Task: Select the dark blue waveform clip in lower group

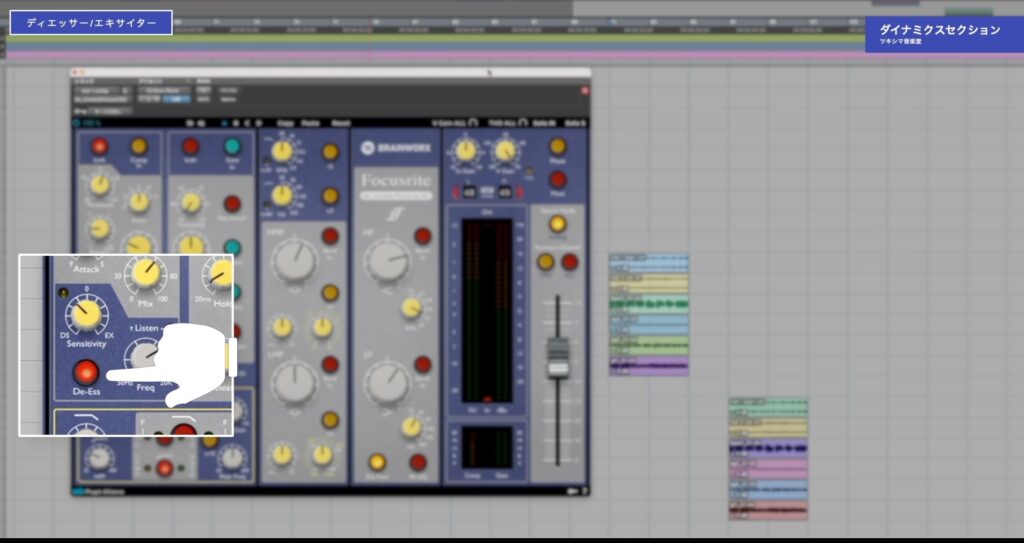Action: click(x=768, y=449)
